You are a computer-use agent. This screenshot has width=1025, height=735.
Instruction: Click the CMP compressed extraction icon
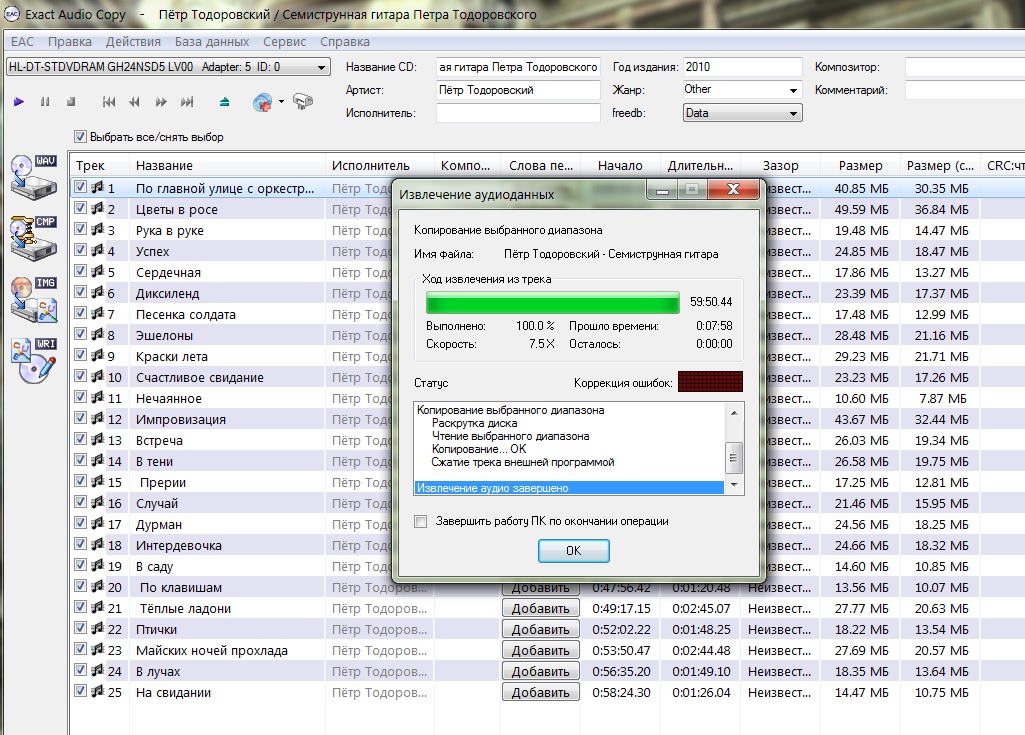tap(34, 237)
